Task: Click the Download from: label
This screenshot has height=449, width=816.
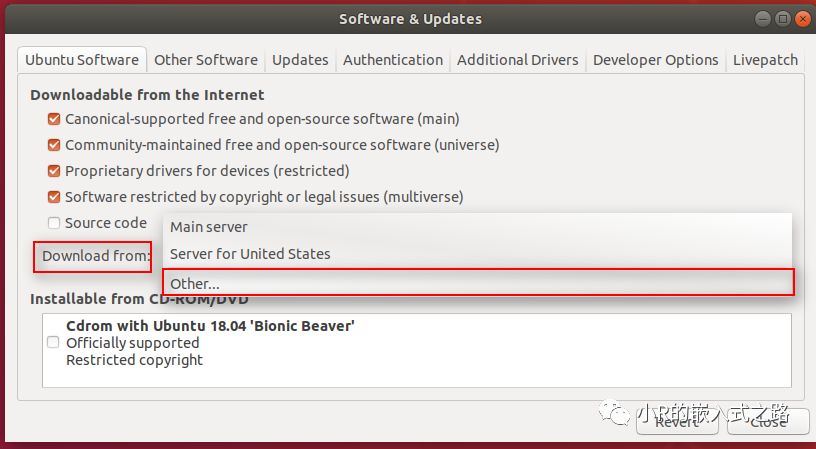Action: point(95,256)
